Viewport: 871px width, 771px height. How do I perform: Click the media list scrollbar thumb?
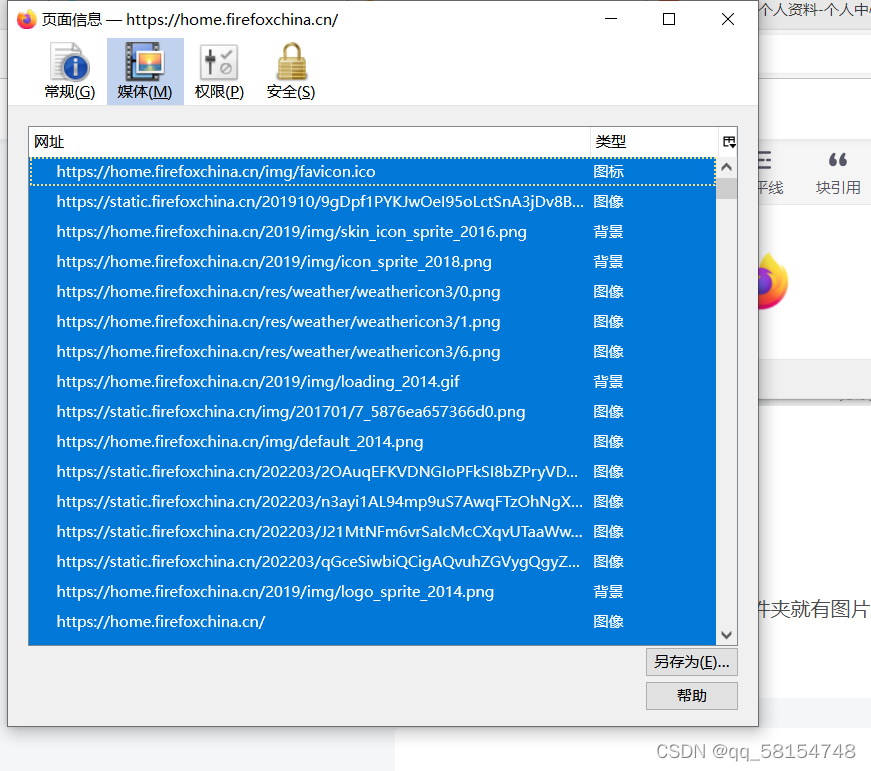click(x=727, y=188)
